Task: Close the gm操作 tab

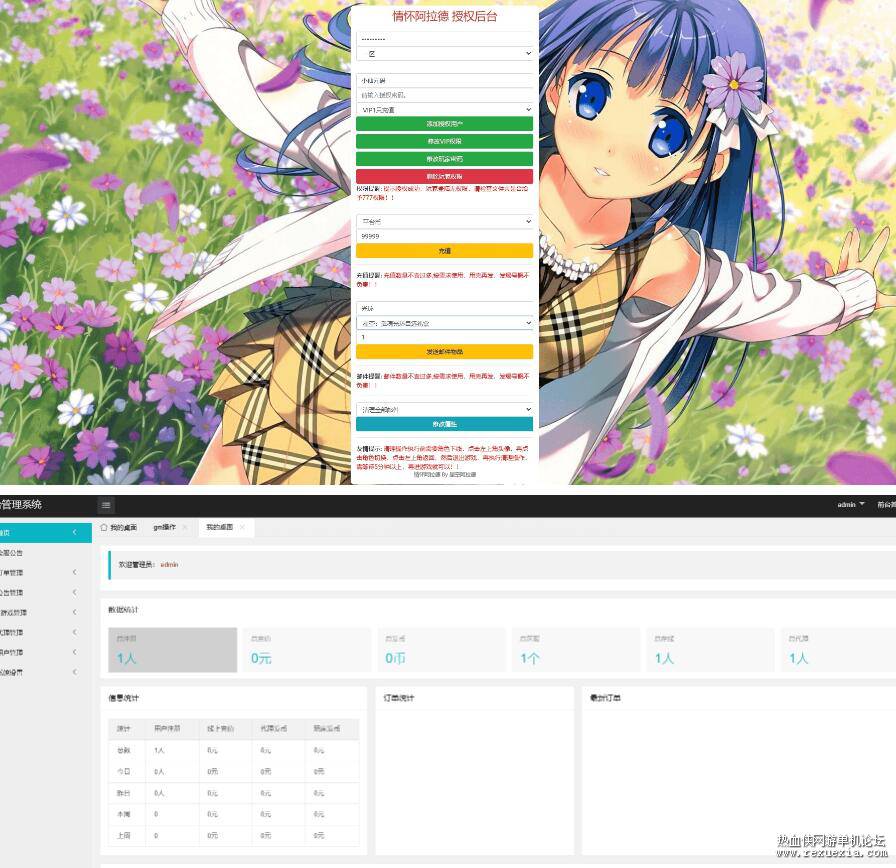Action: (185, 527)
